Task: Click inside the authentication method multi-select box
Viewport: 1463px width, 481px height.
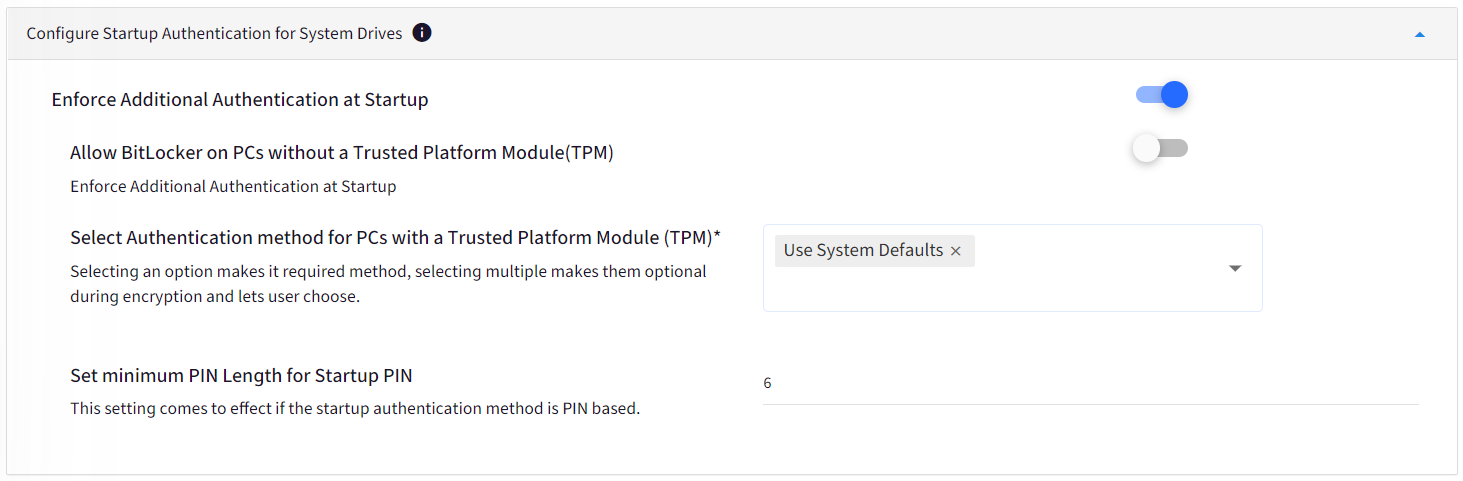Action: 1012,268
